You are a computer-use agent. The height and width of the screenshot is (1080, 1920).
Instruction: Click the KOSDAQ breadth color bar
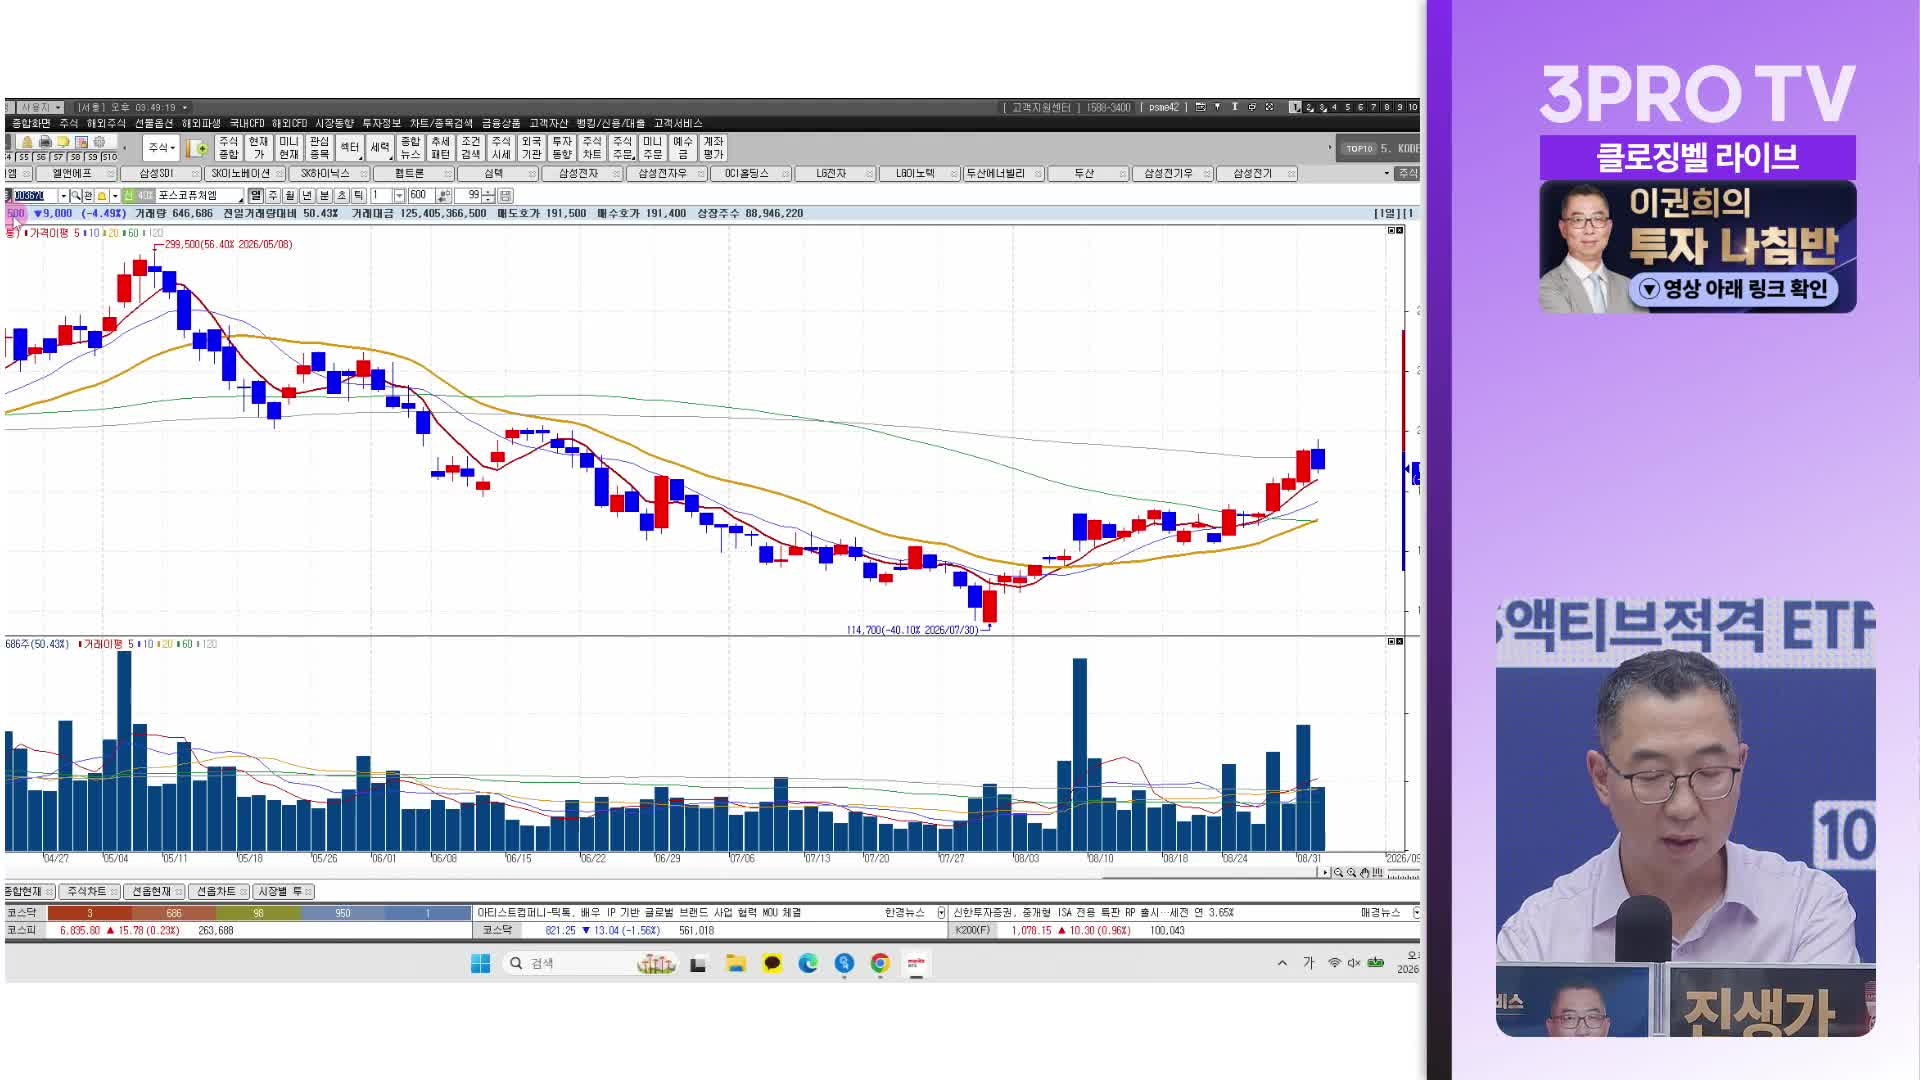pos(258,913)
